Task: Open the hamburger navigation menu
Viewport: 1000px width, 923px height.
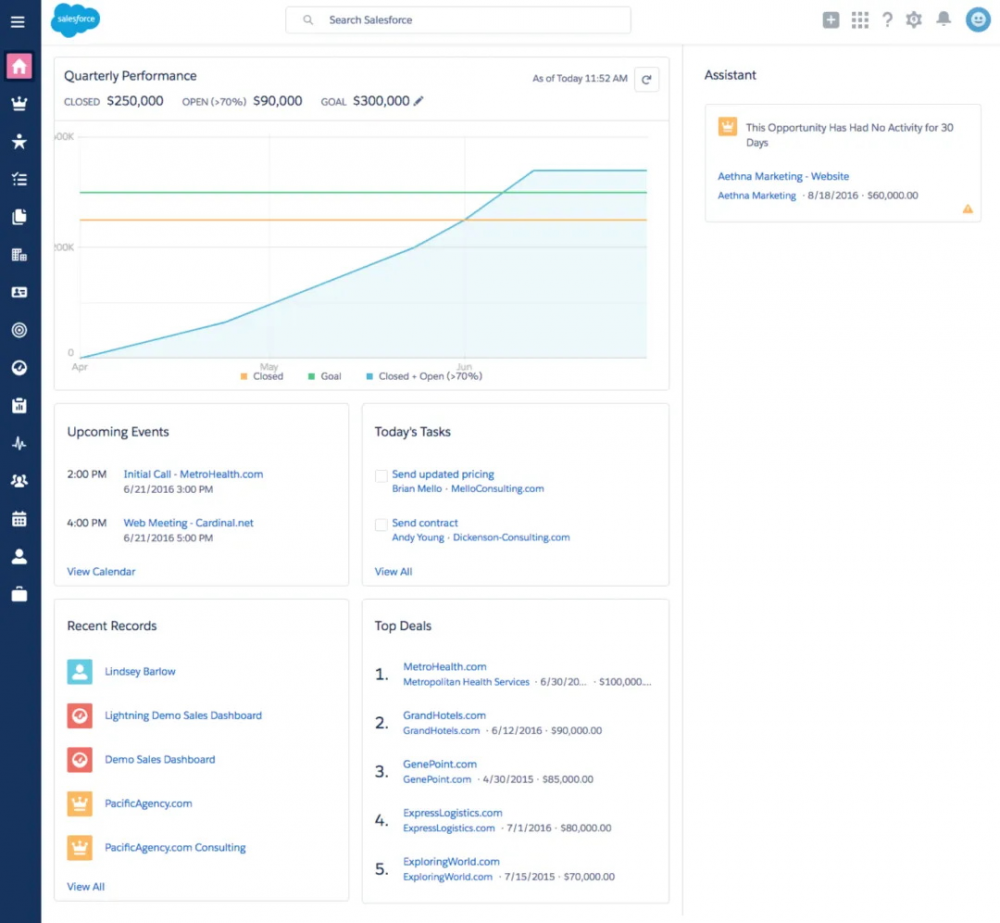Action: pos(18,22)
